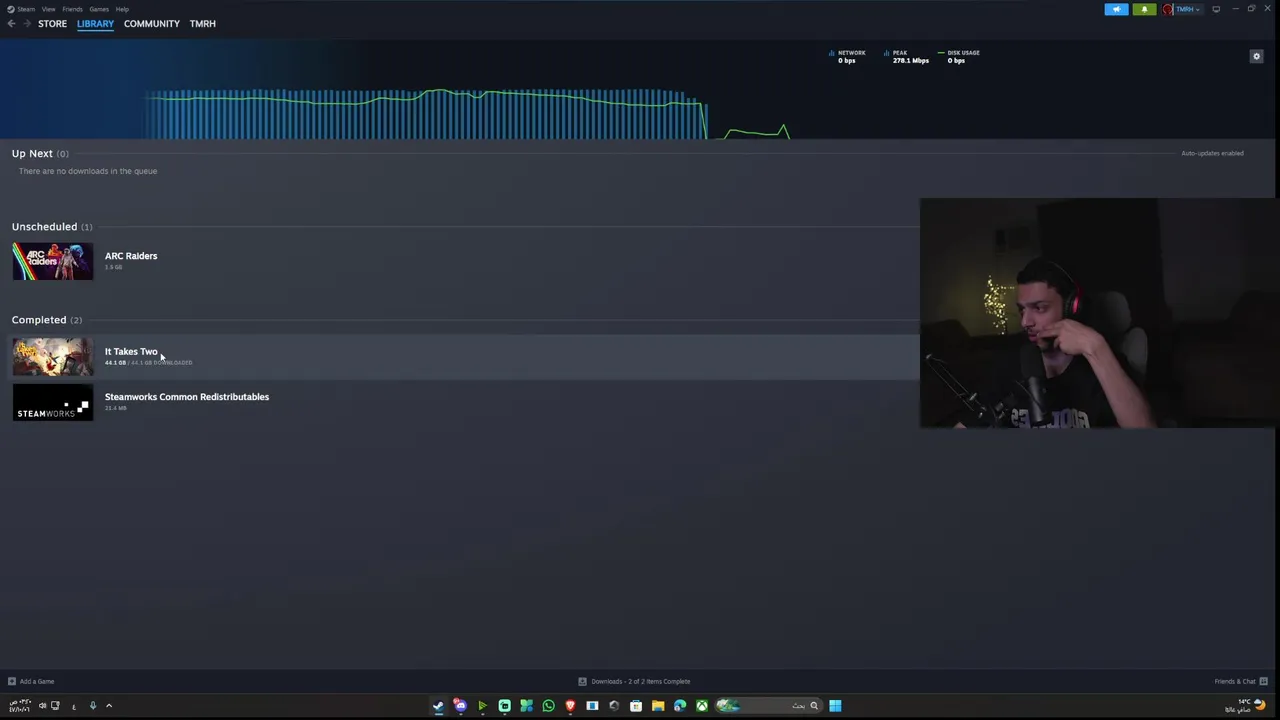This screenshot has height=720, width=1280.
Task: Open the Help menu
Action: [122, 9]
